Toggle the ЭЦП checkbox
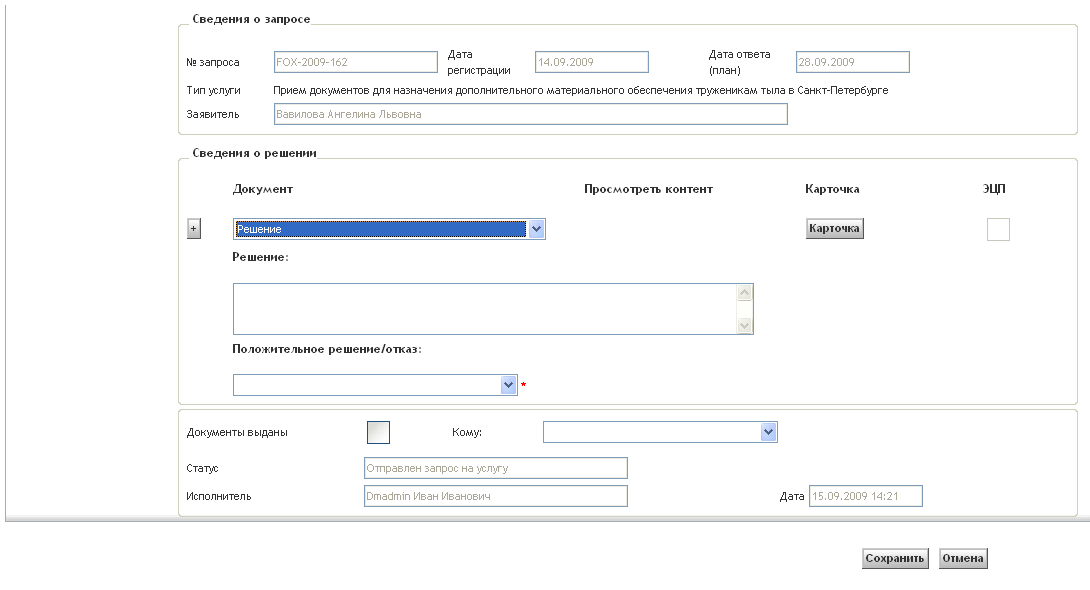 [998, 229]
